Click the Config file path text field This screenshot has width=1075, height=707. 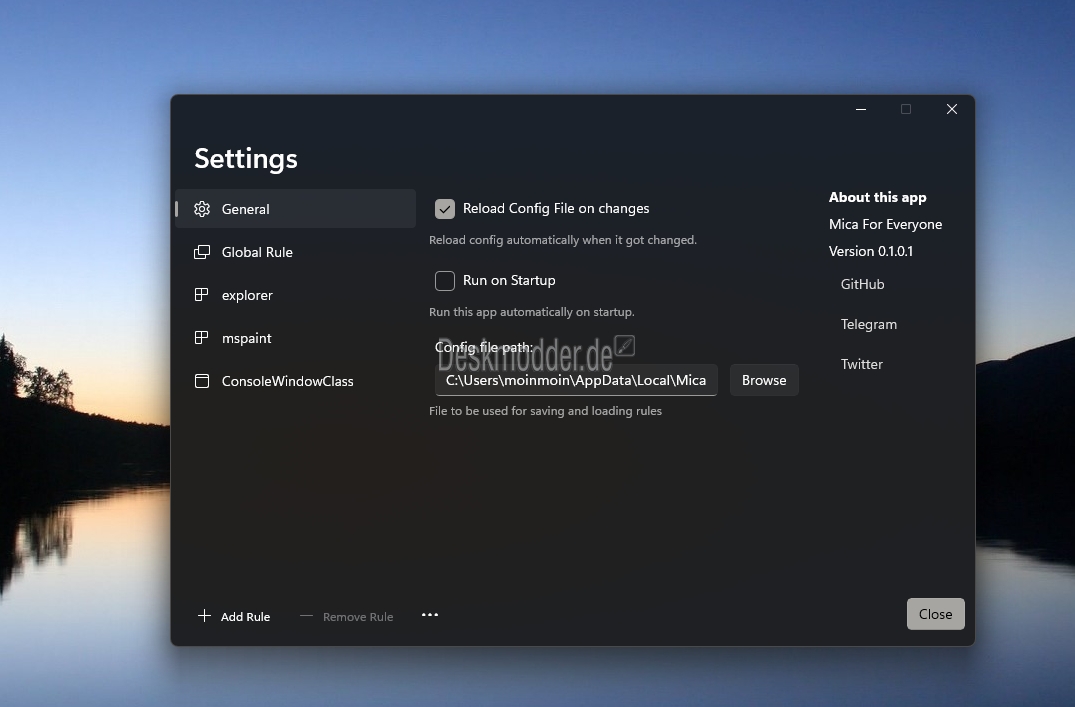[576, 380]
